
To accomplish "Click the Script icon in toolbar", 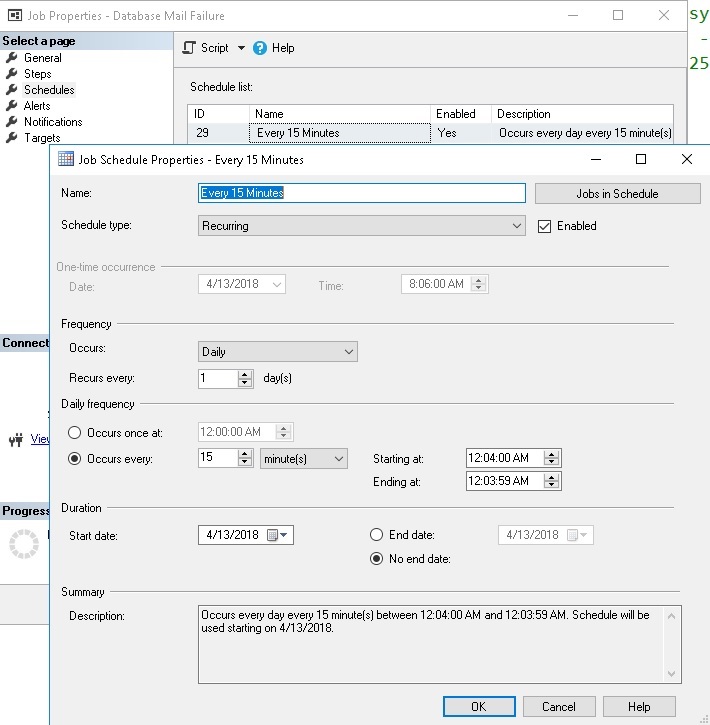I will [x=189, y=48].
